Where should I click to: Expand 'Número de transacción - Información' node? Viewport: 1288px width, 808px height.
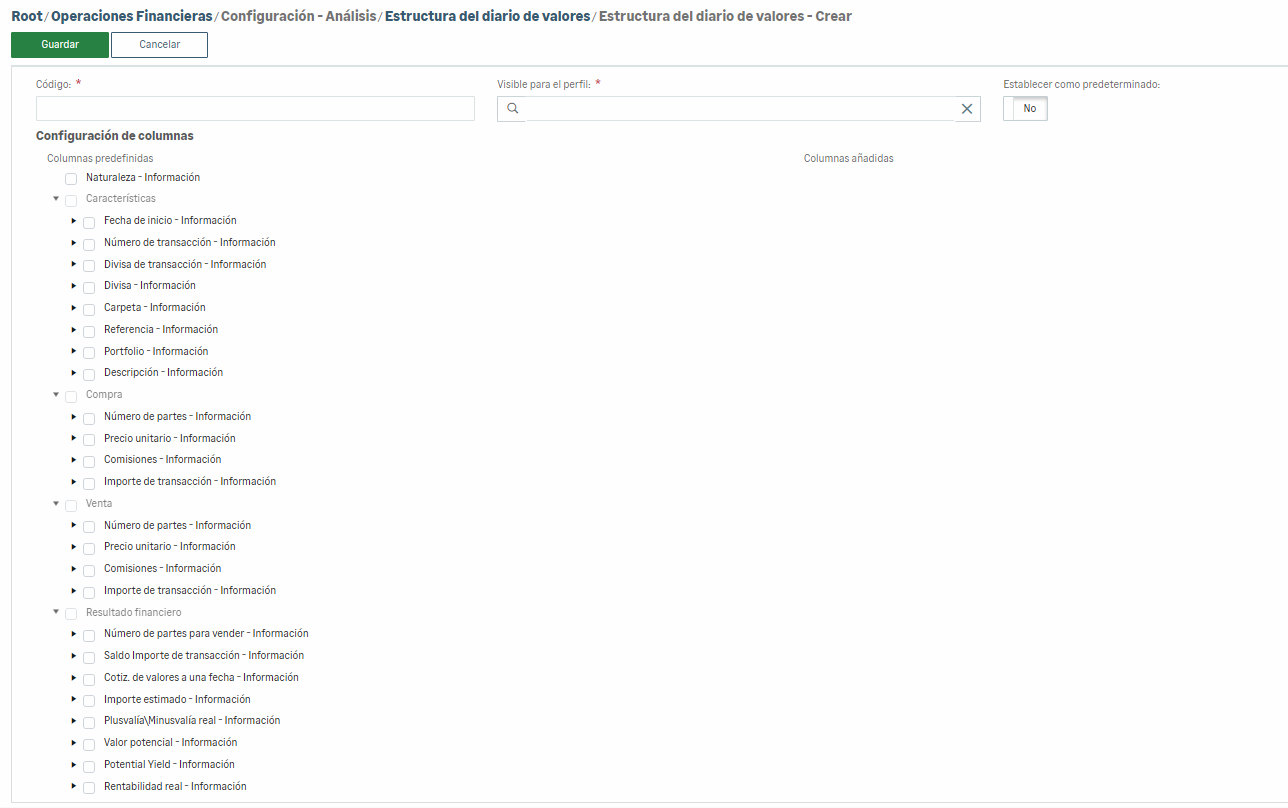point(74,243)
